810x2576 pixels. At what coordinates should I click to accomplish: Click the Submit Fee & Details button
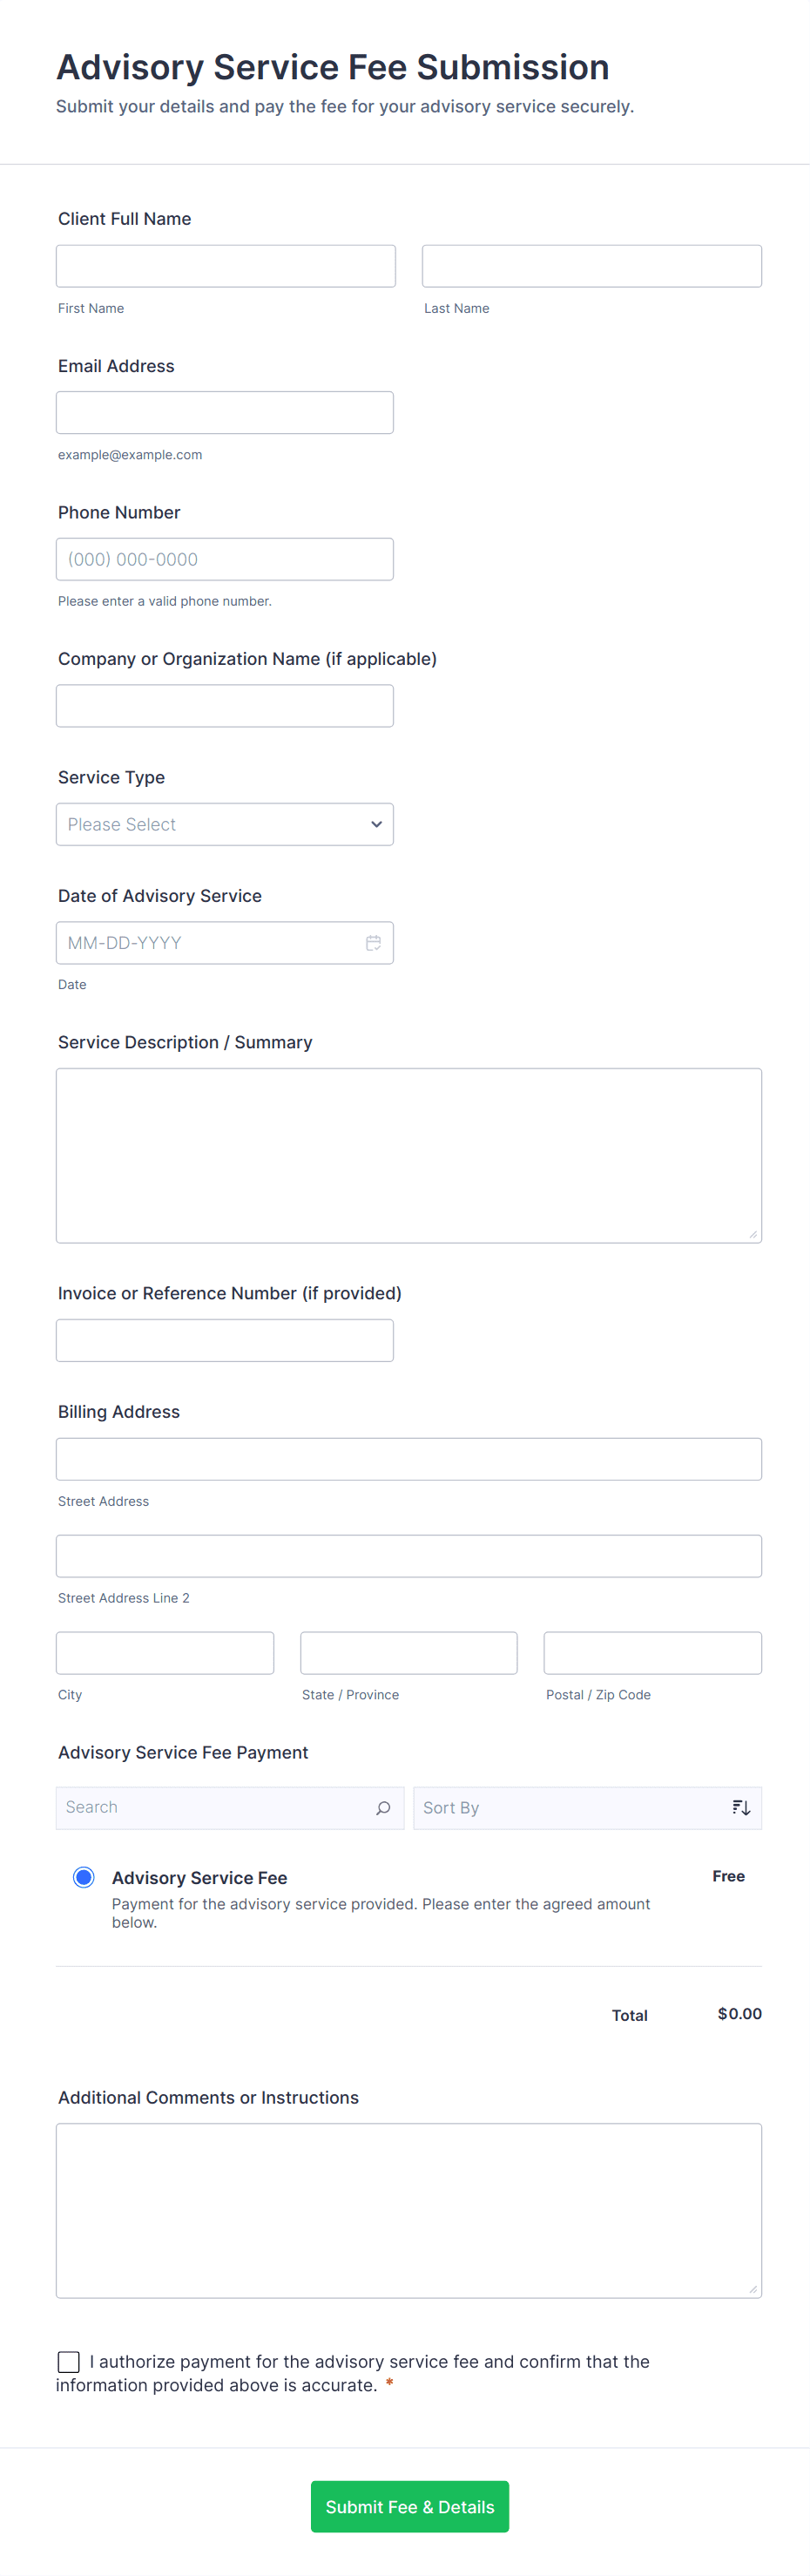click(409, 2507)
